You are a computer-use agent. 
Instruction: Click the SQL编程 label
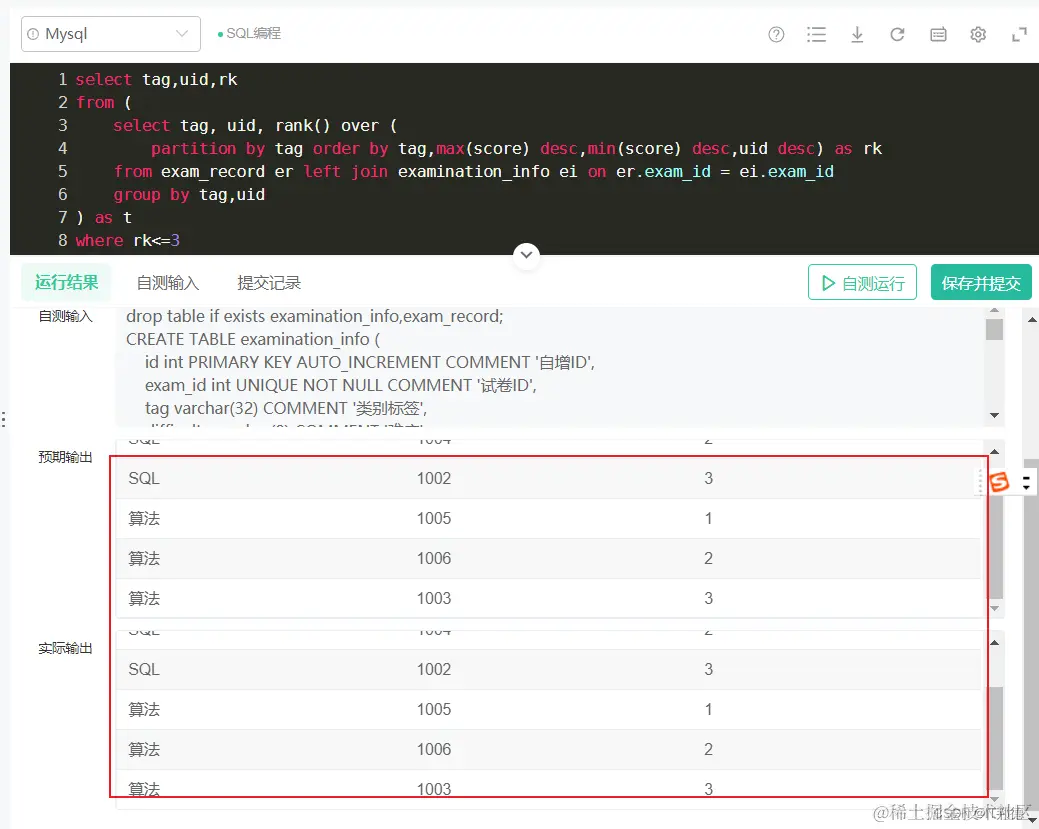pos(253,33)
